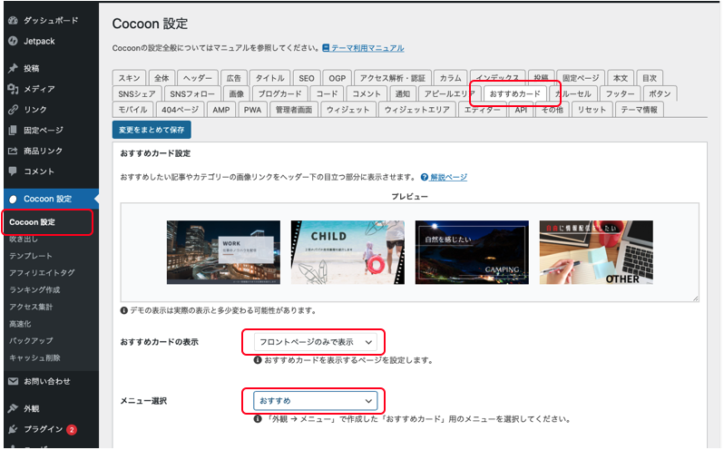Image resolution: width=724 pixels, height=450 pixels.
Task: Switch to the OGP tab
Action: tap(337, 78)
